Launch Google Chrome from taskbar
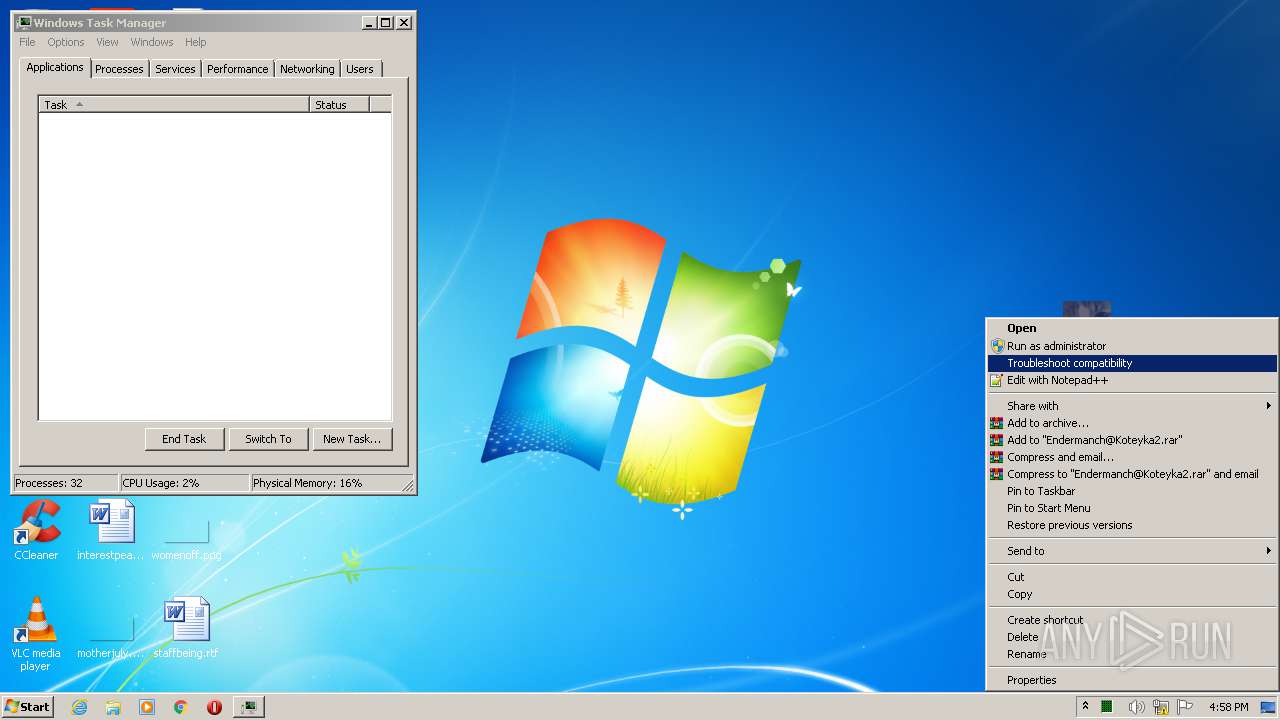 tap(181, 707)
